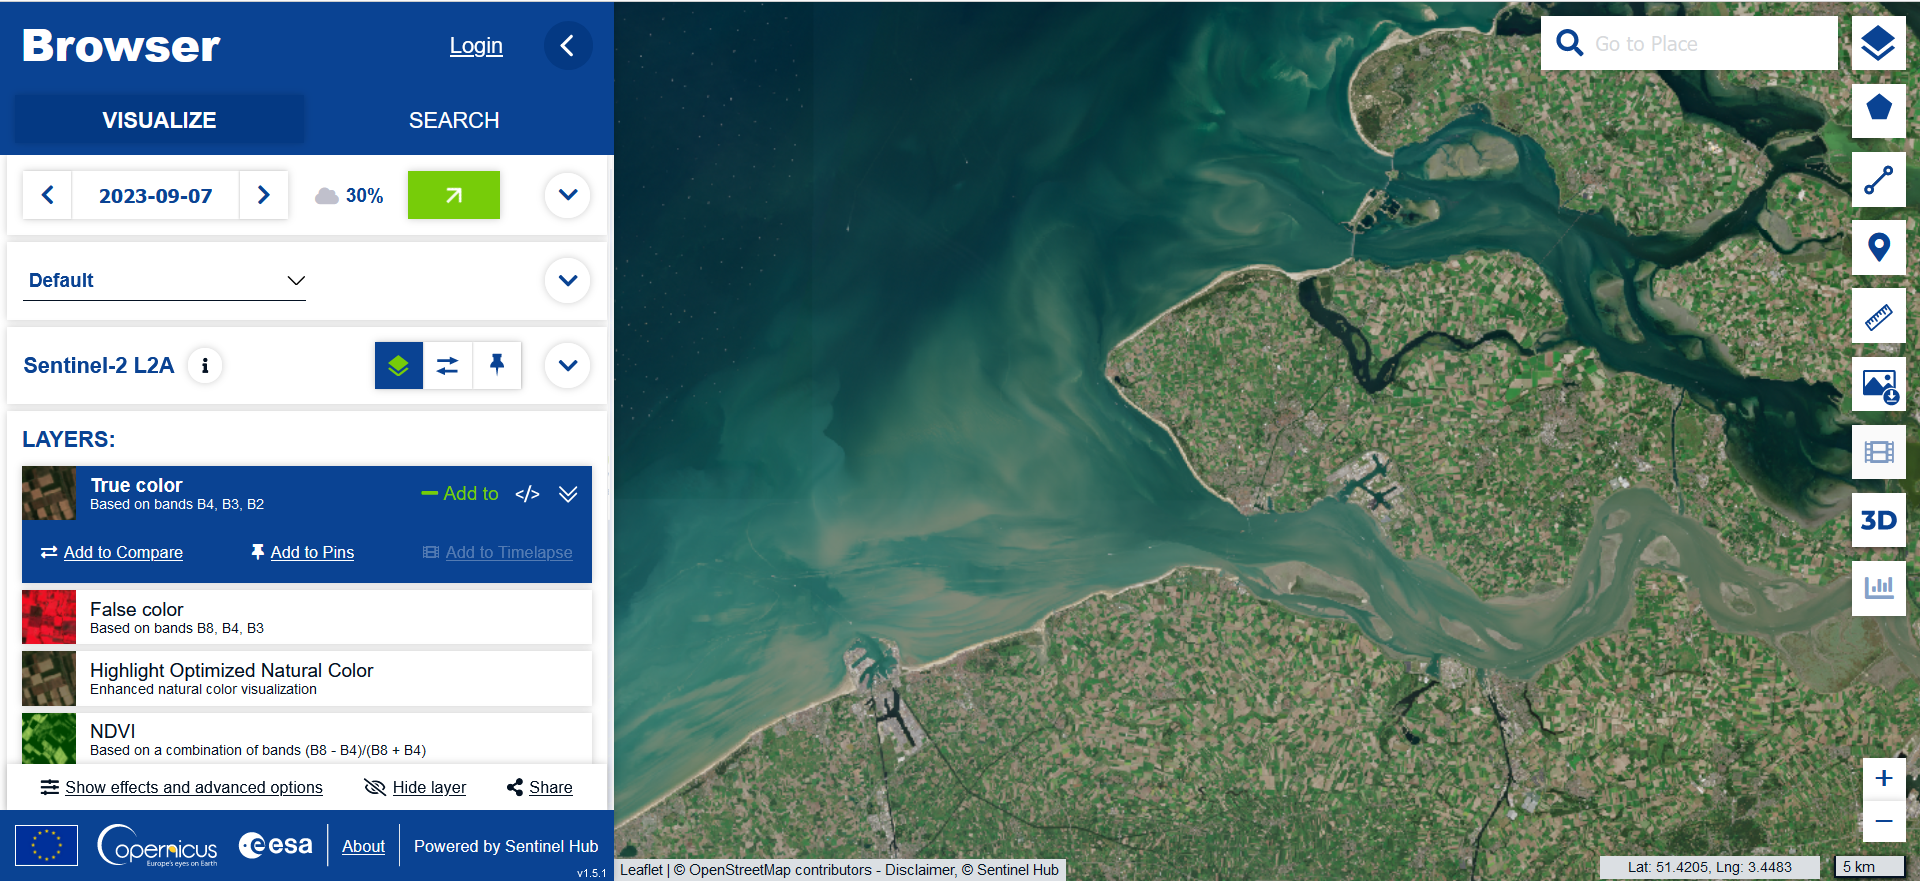This screenshot has height=881, width=1920.
Task: Open the map layers selector icon
Action: click(x=1877, y=43)
